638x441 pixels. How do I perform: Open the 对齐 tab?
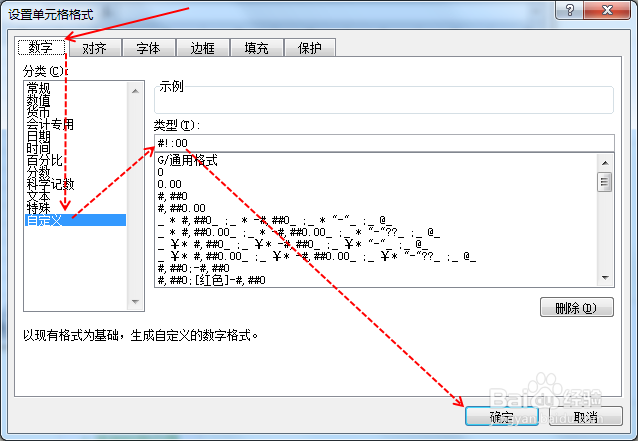(95, 48)
